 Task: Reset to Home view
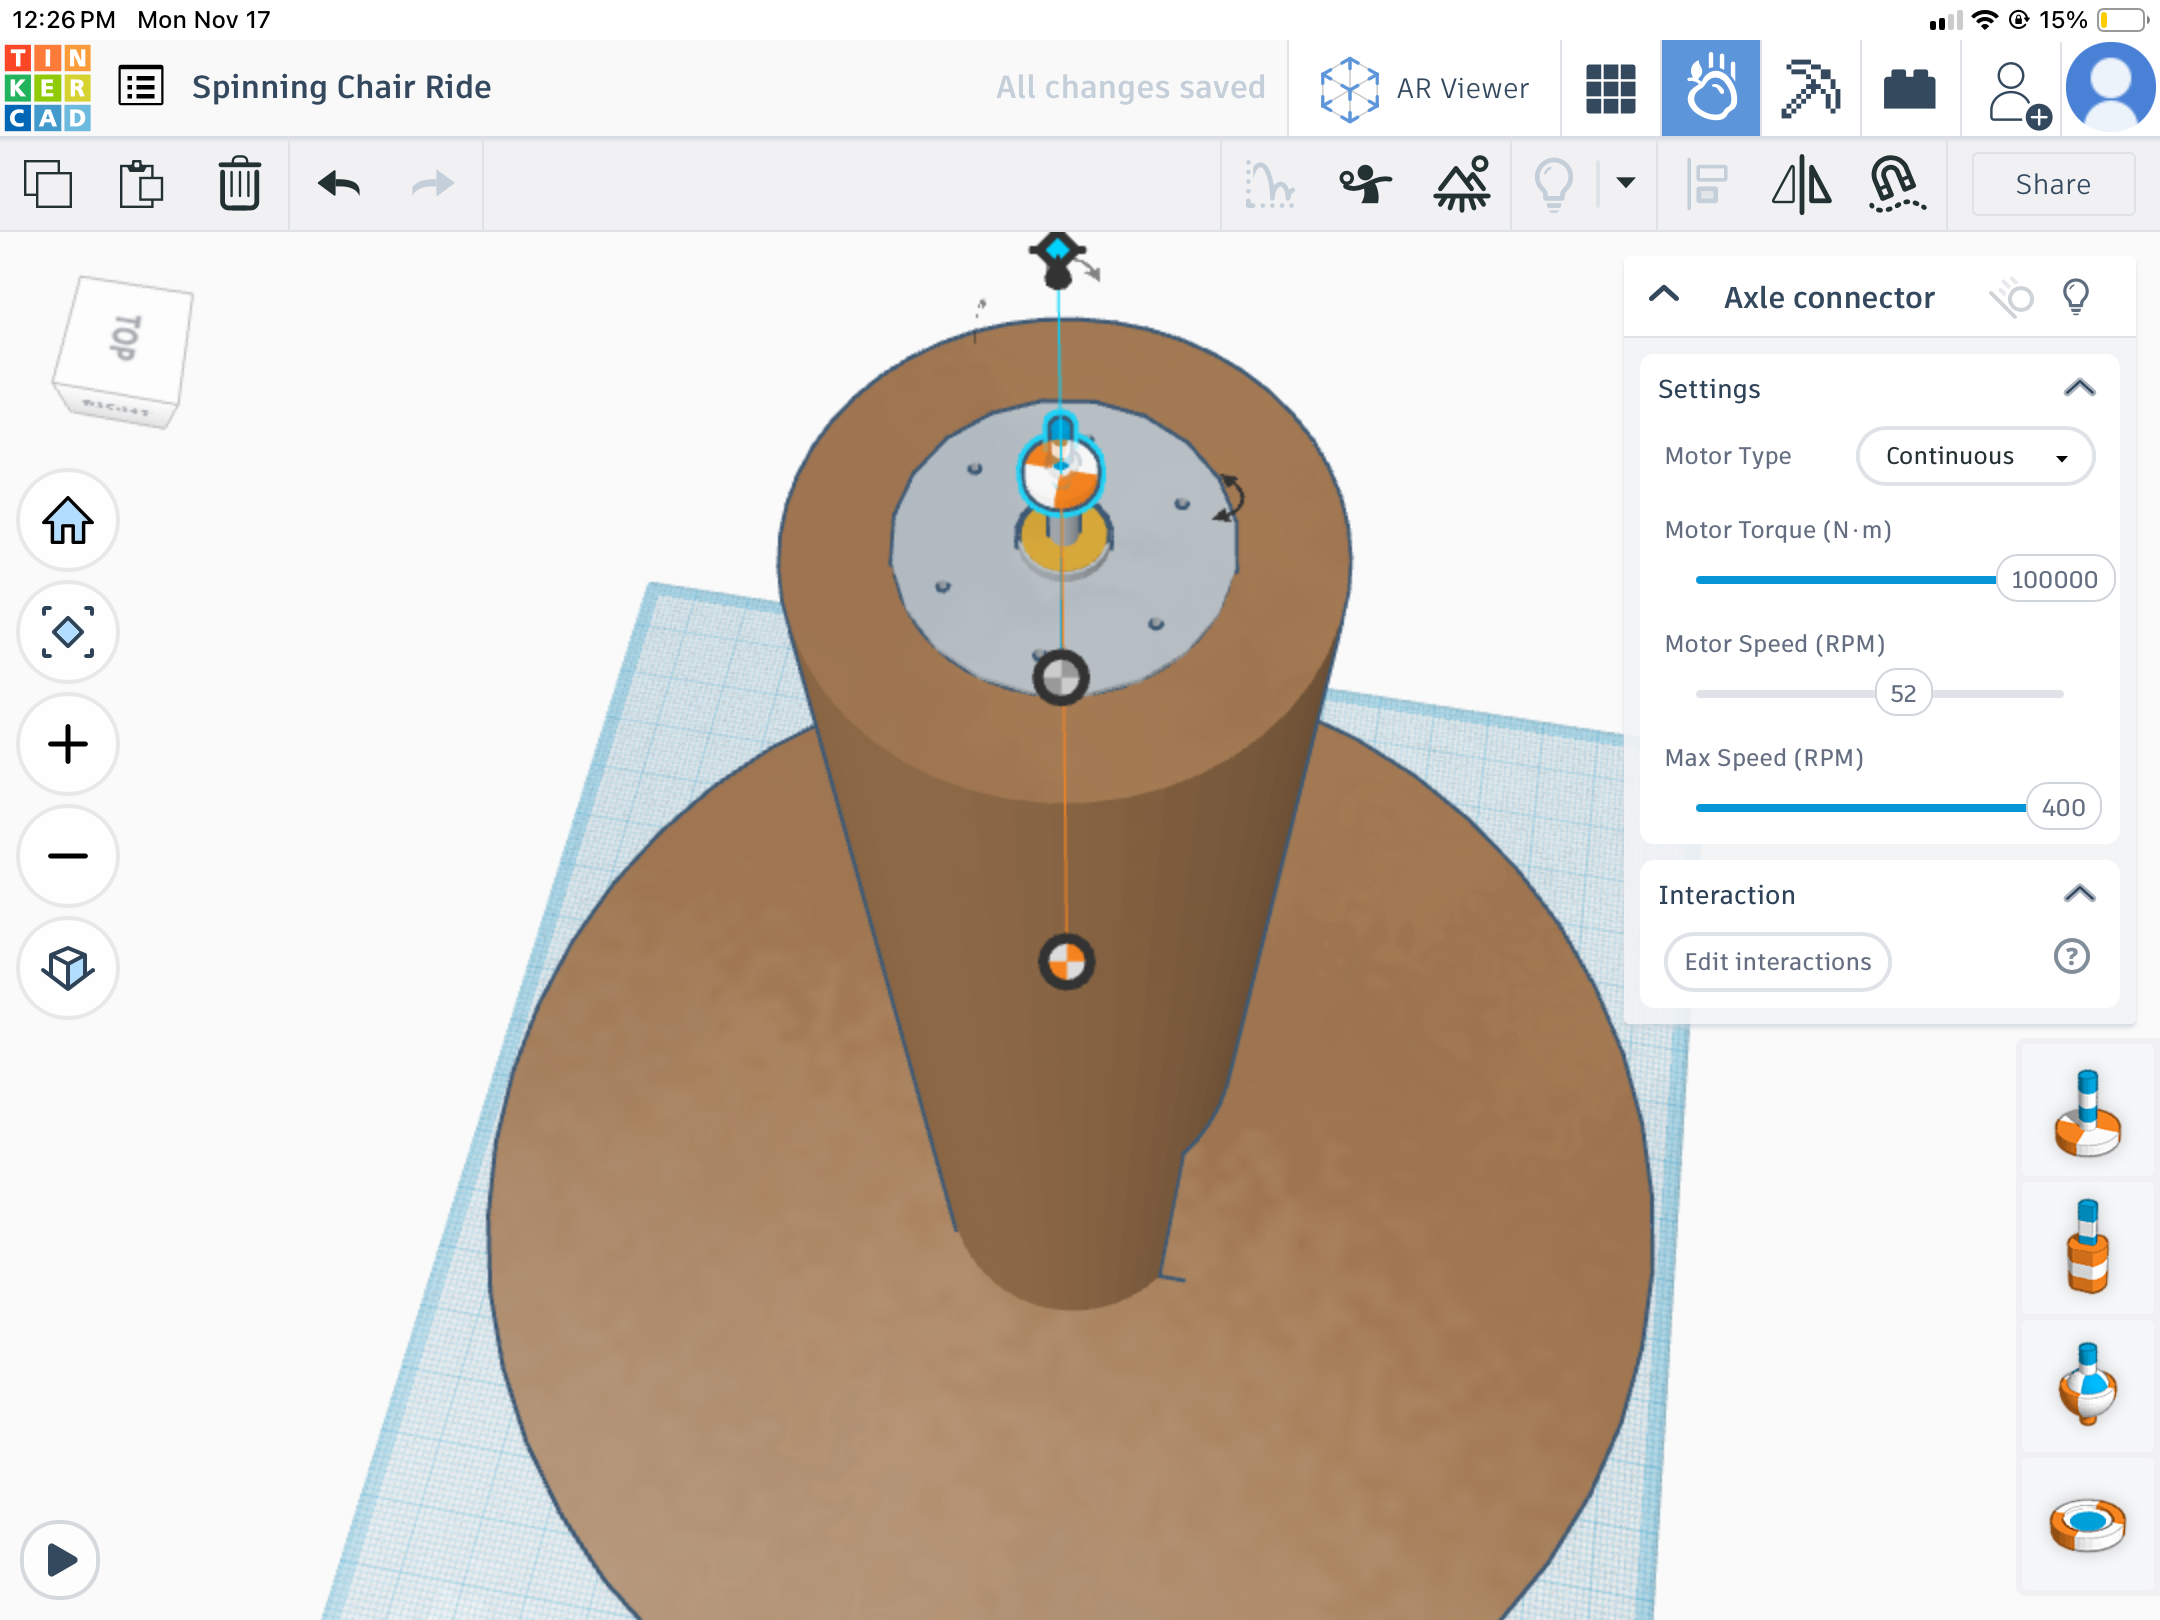coord(68,520)
